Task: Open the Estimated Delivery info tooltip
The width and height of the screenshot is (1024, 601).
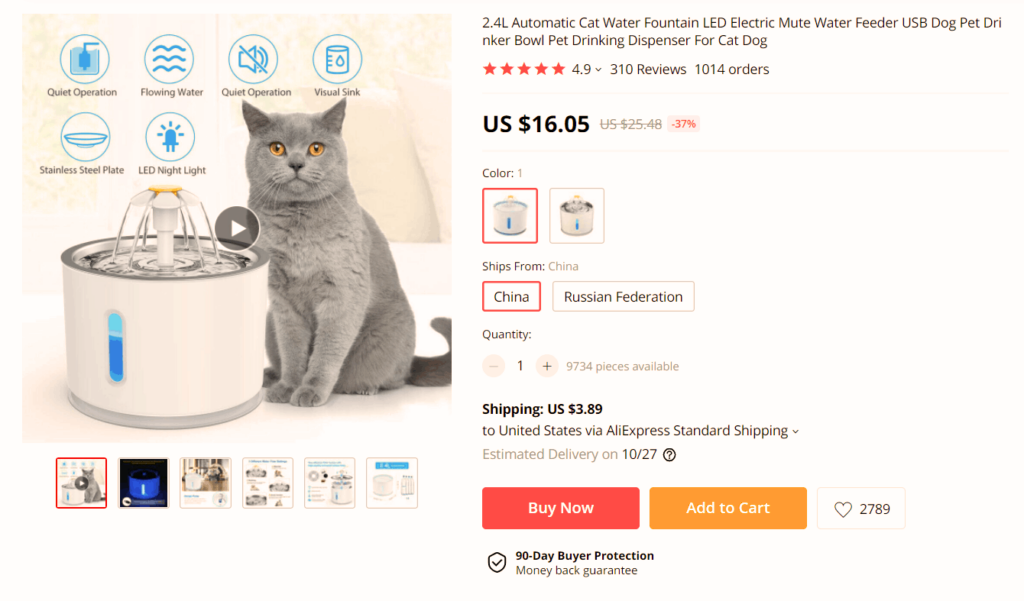Action: coord(667,455)
